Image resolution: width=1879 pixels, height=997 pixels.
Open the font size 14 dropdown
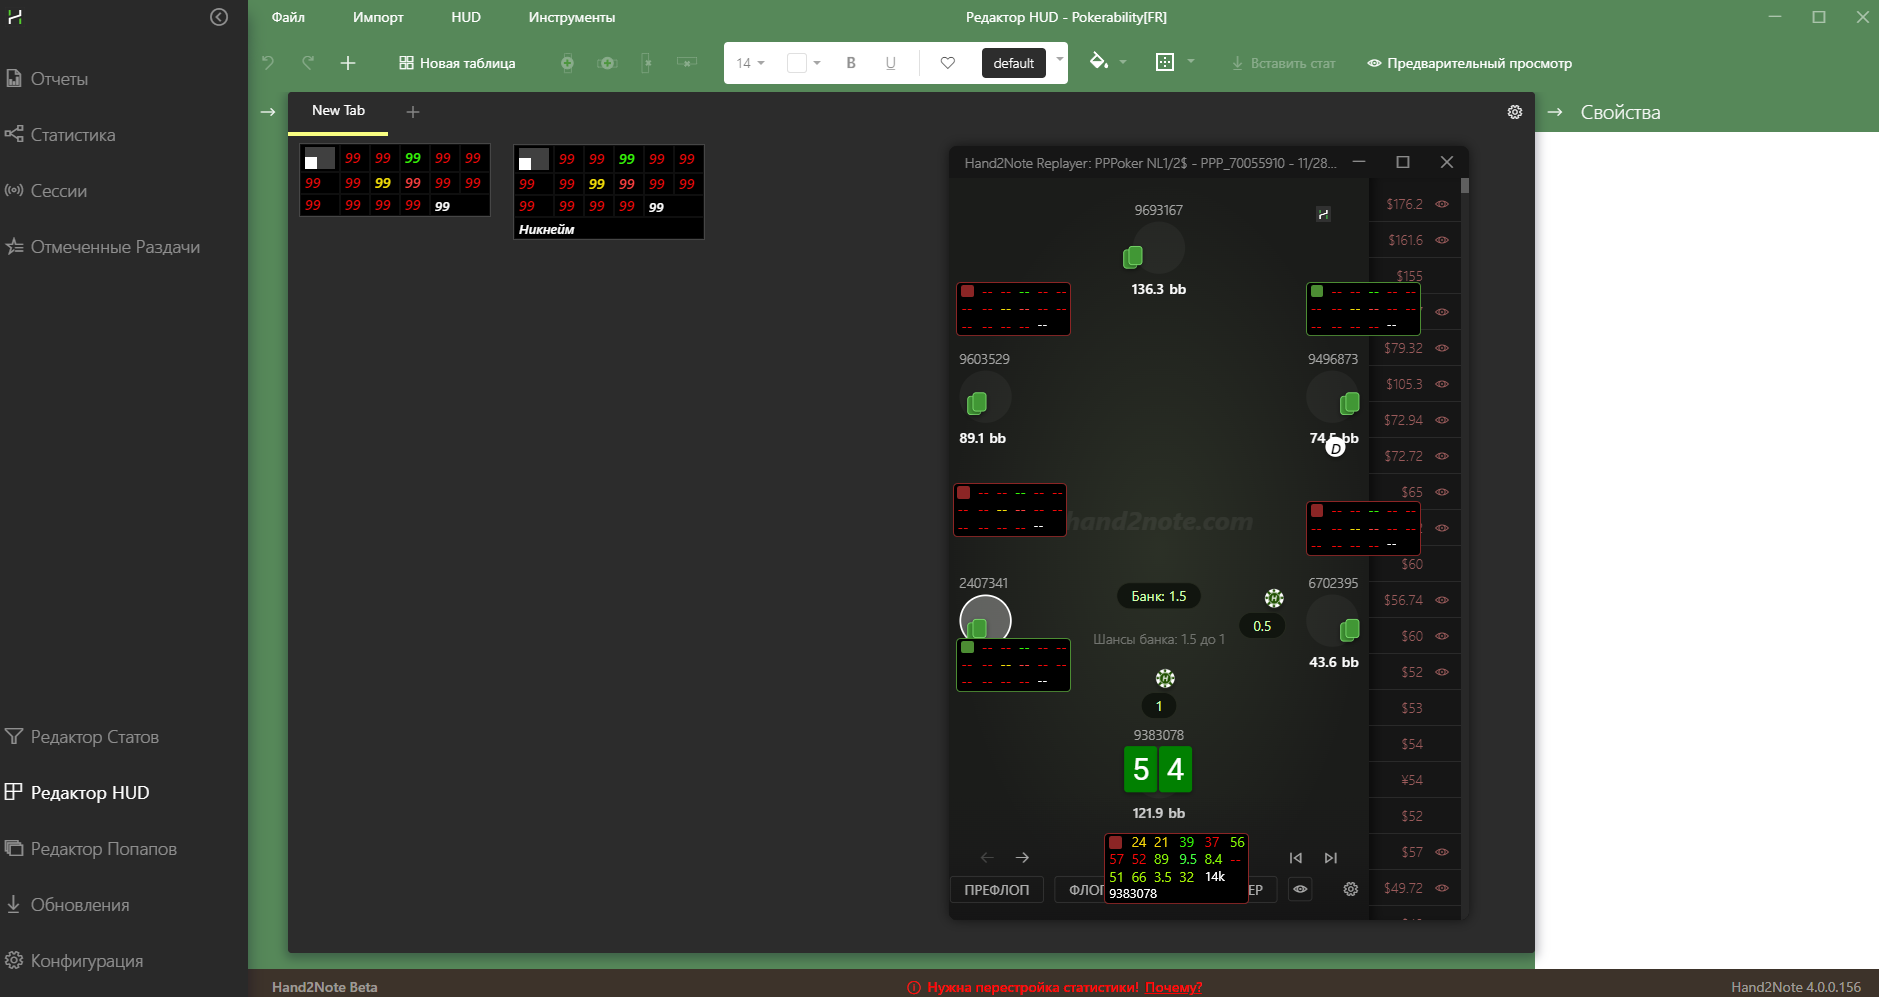(x=750, y=63)
